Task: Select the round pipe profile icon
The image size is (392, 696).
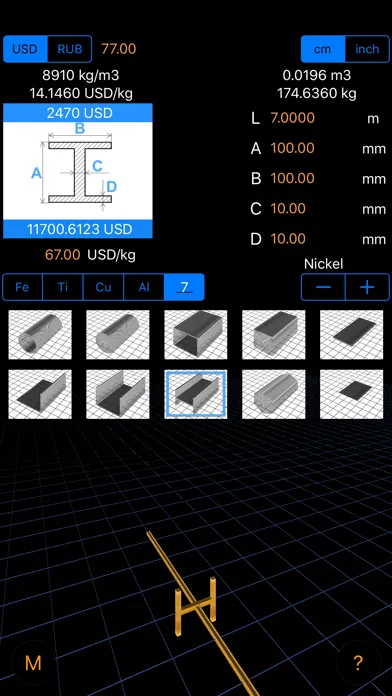Action: [40, 334]
